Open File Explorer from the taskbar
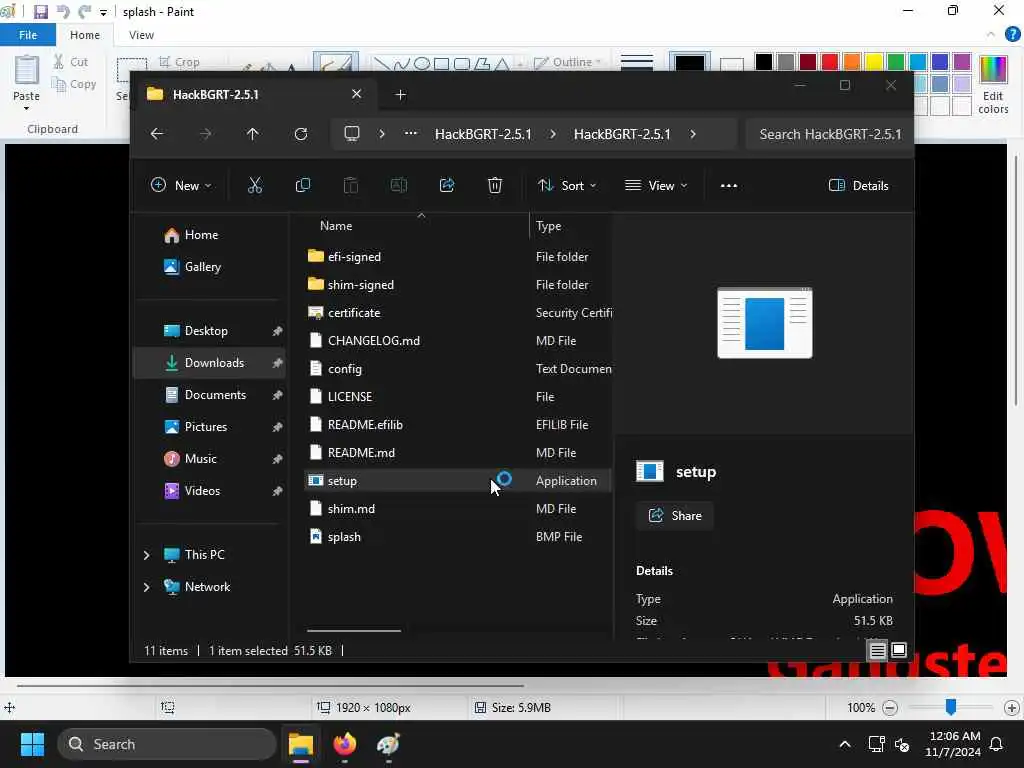Viewport: 1024px width, 768px height. coord(301,744)
